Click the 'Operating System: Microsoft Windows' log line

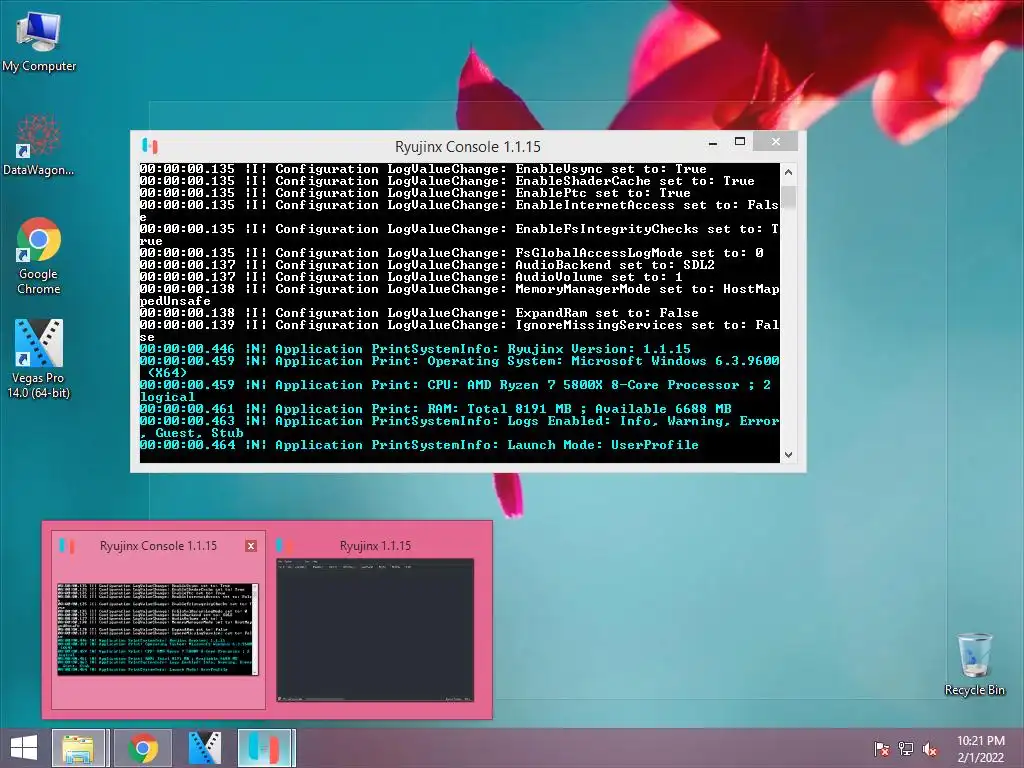pos(459,366)
